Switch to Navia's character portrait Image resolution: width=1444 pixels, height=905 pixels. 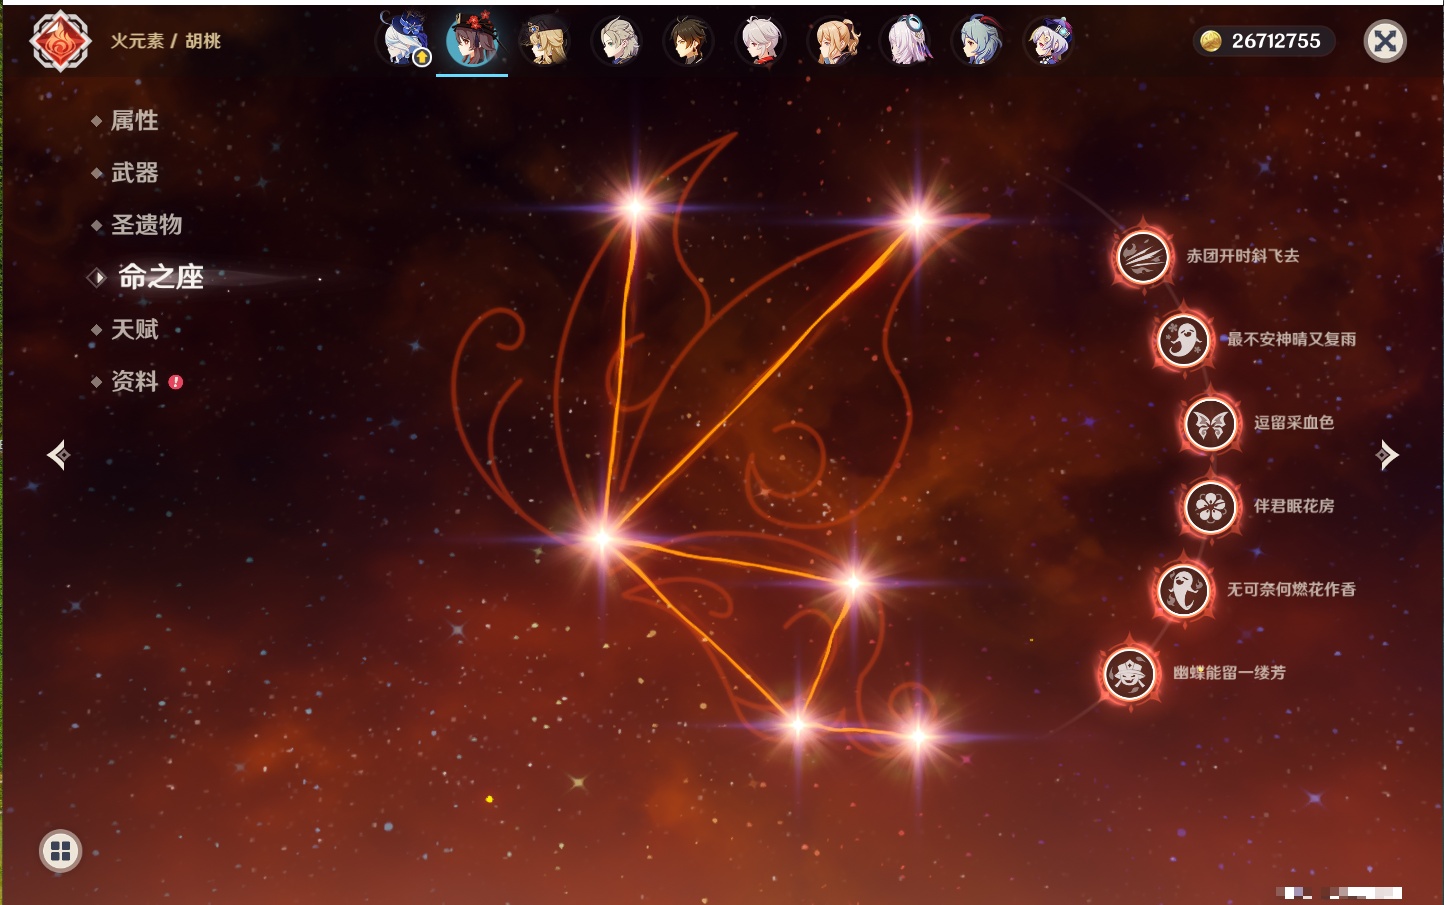click(545, 40)
